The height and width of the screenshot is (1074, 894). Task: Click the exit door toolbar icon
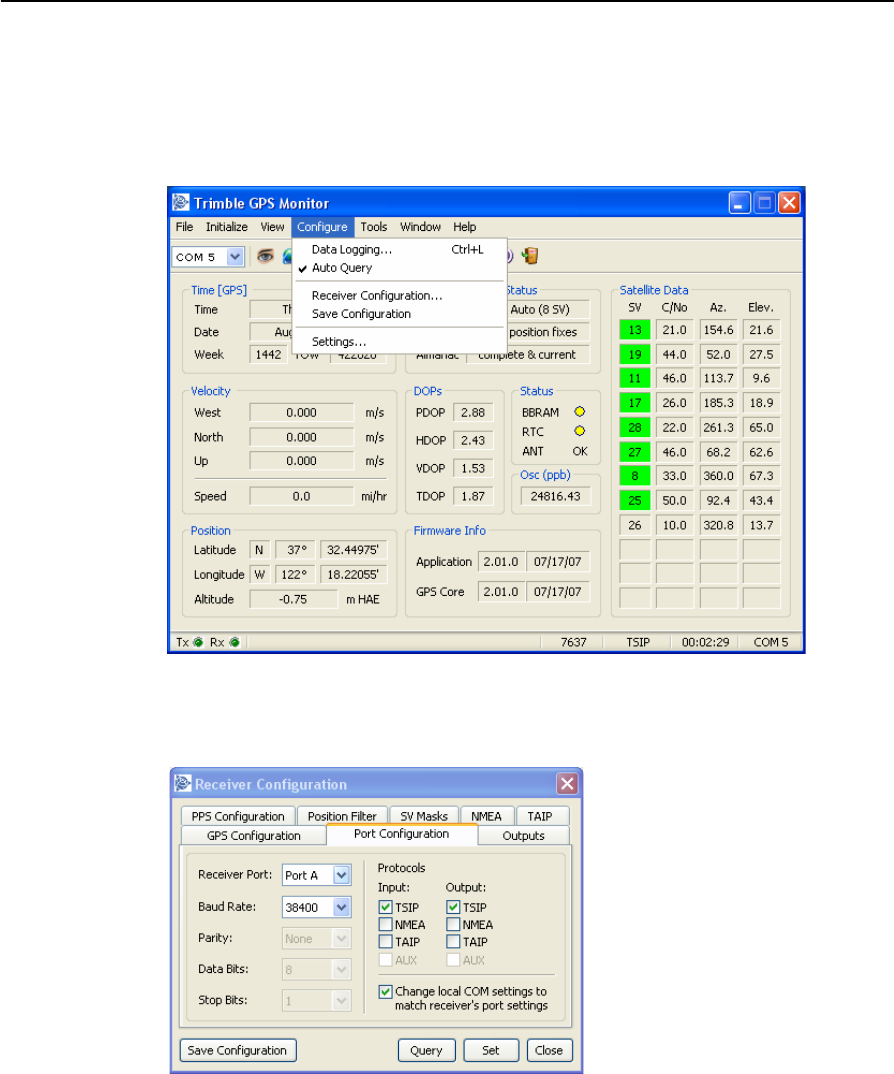click(530, 256)
